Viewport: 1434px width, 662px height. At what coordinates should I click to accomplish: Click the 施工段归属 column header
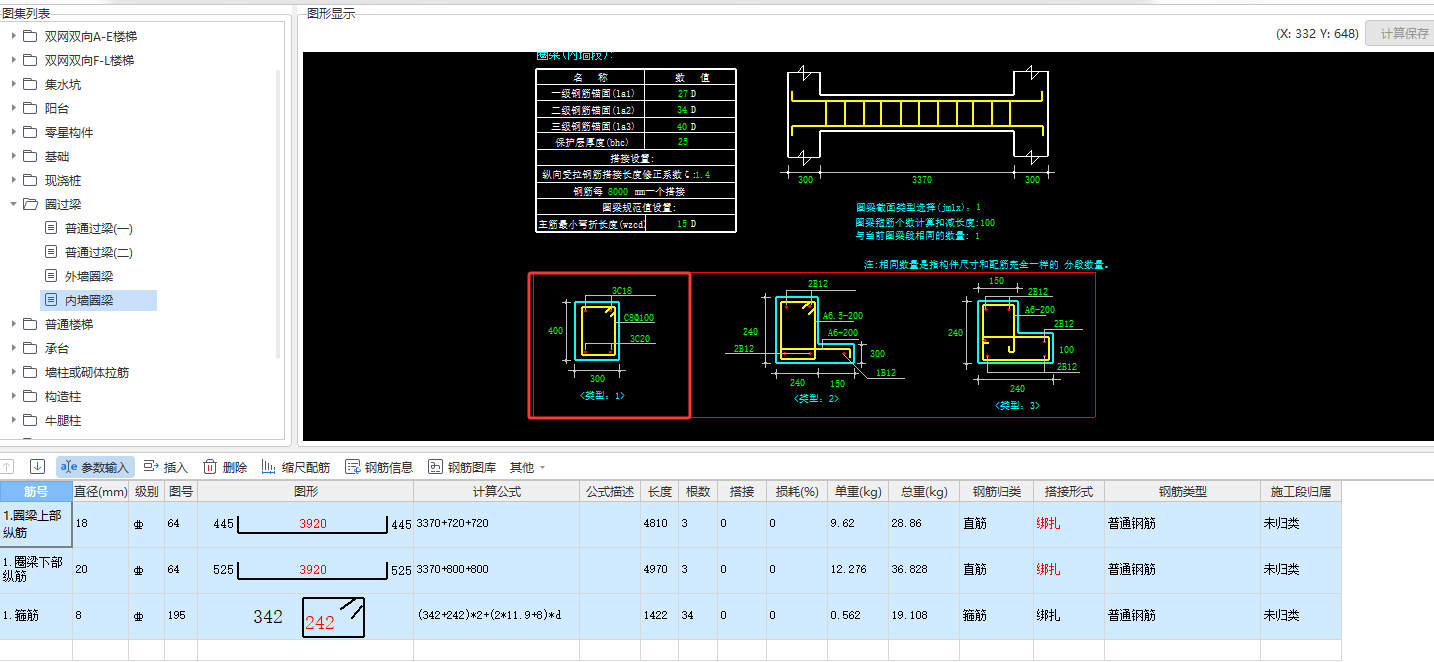[x=1301, y=492]
